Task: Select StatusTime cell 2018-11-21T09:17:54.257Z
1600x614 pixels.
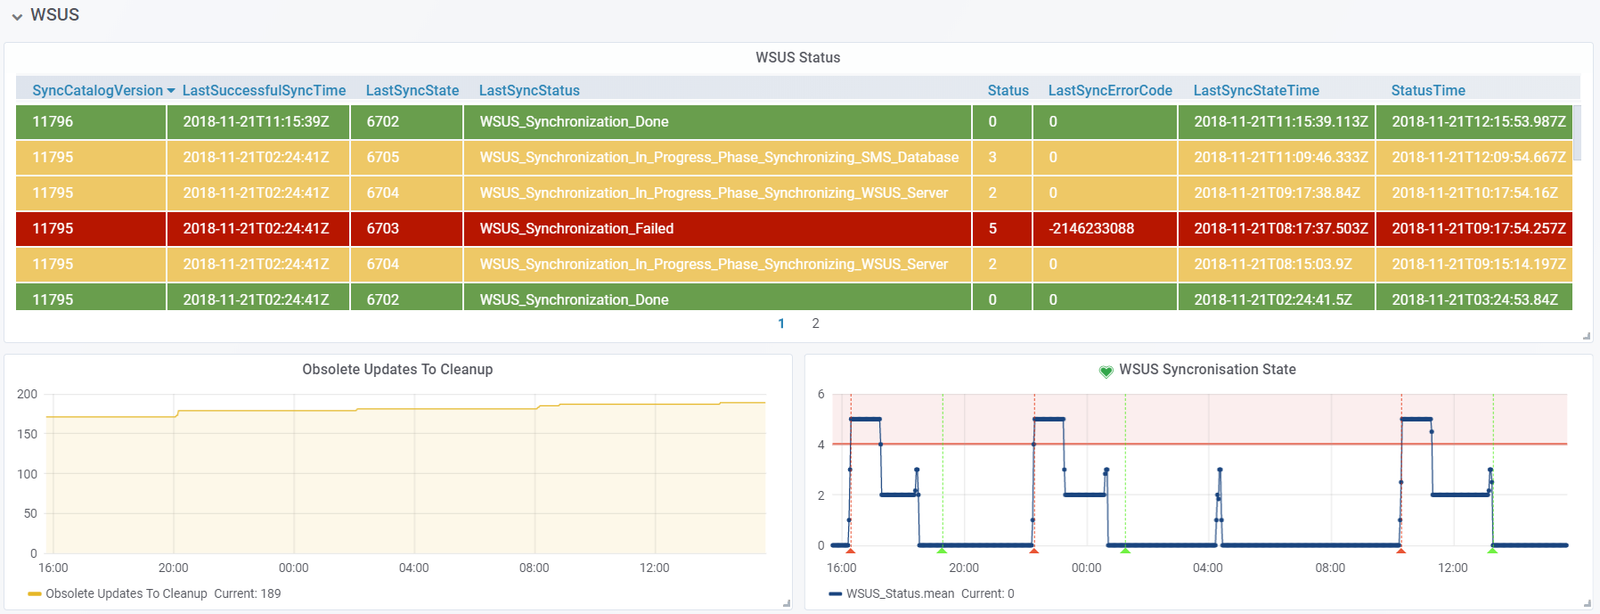Action: coord(1474,229)
